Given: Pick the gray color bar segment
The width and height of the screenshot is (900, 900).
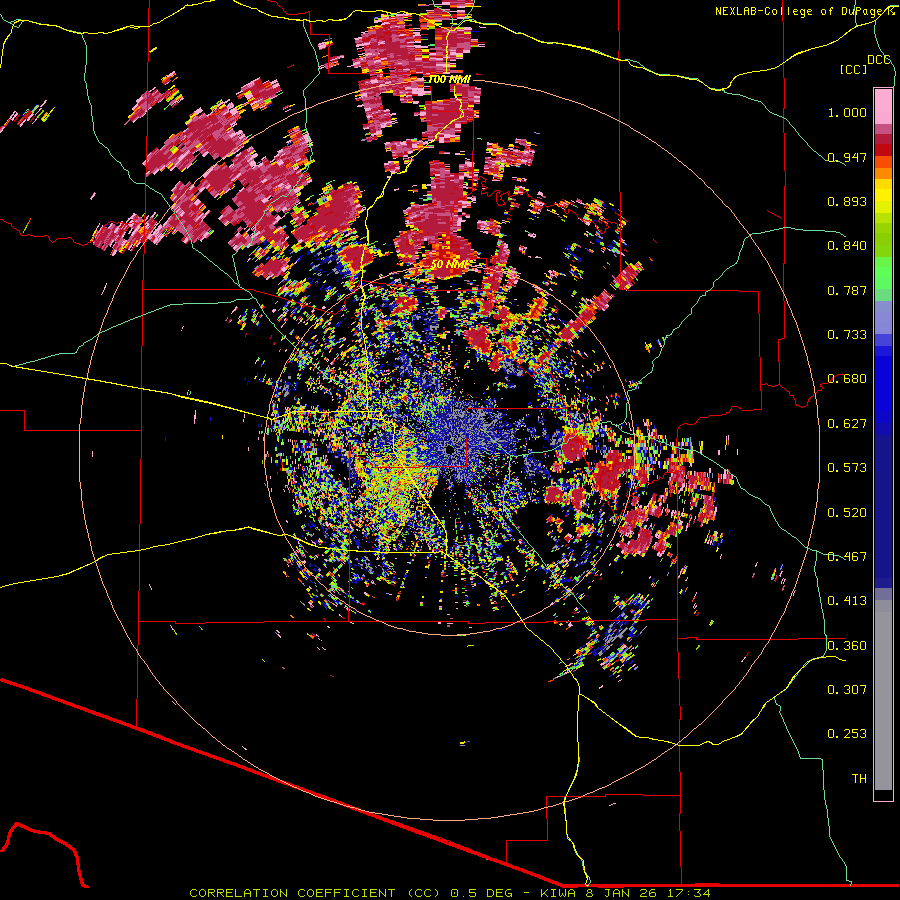Looking at the screenshot, I should click(883, 695).
